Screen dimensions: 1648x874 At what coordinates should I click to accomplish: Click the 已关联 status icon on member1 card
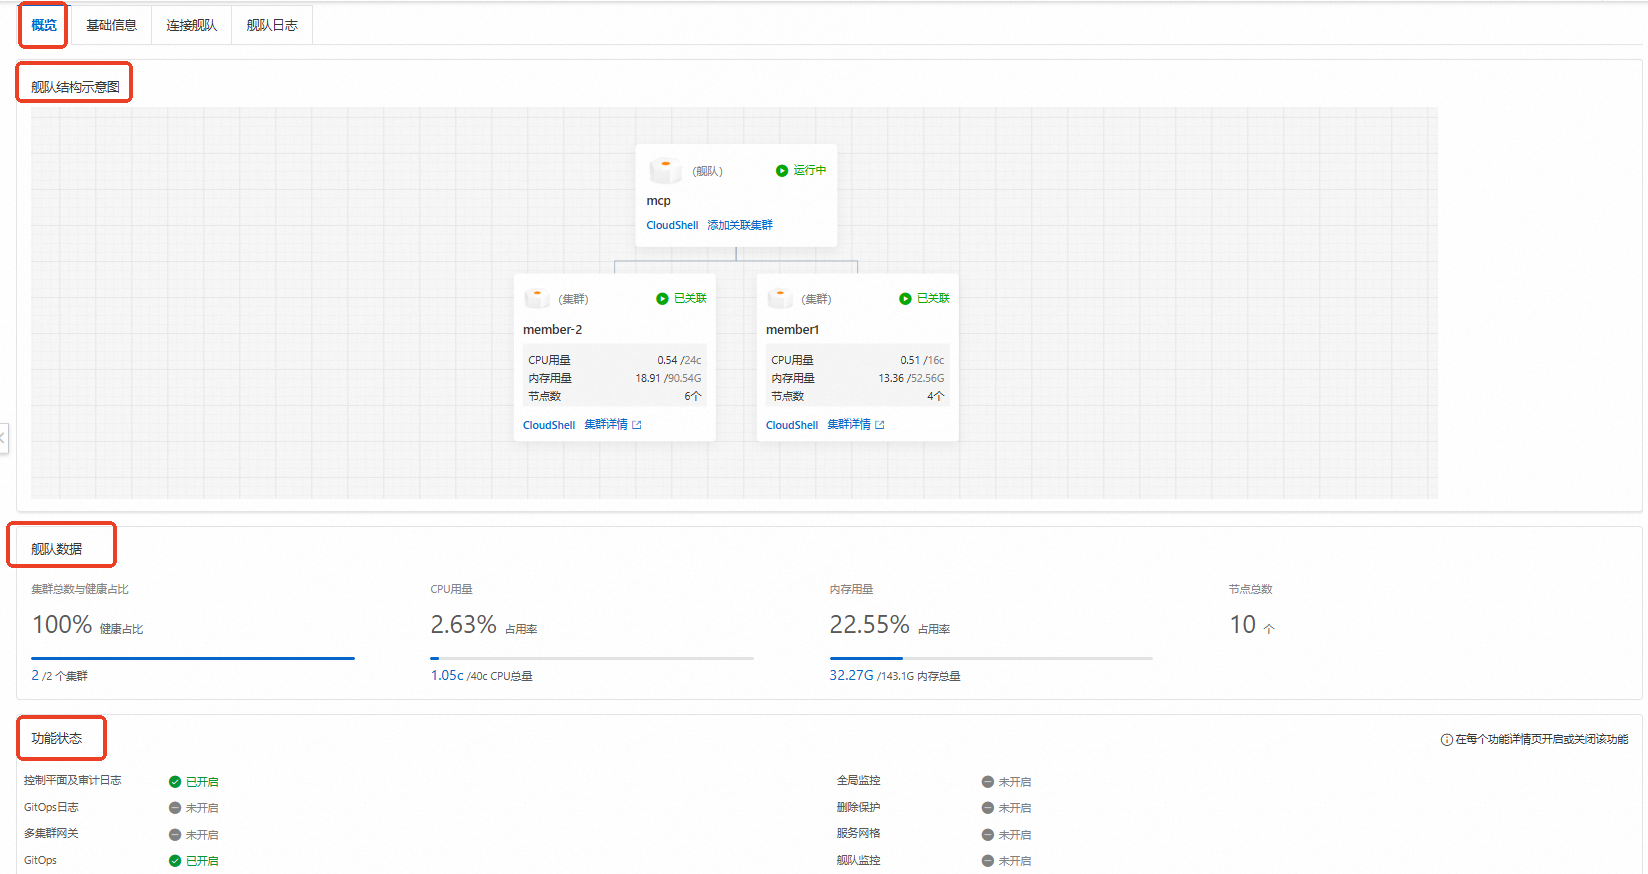point(905,299)
